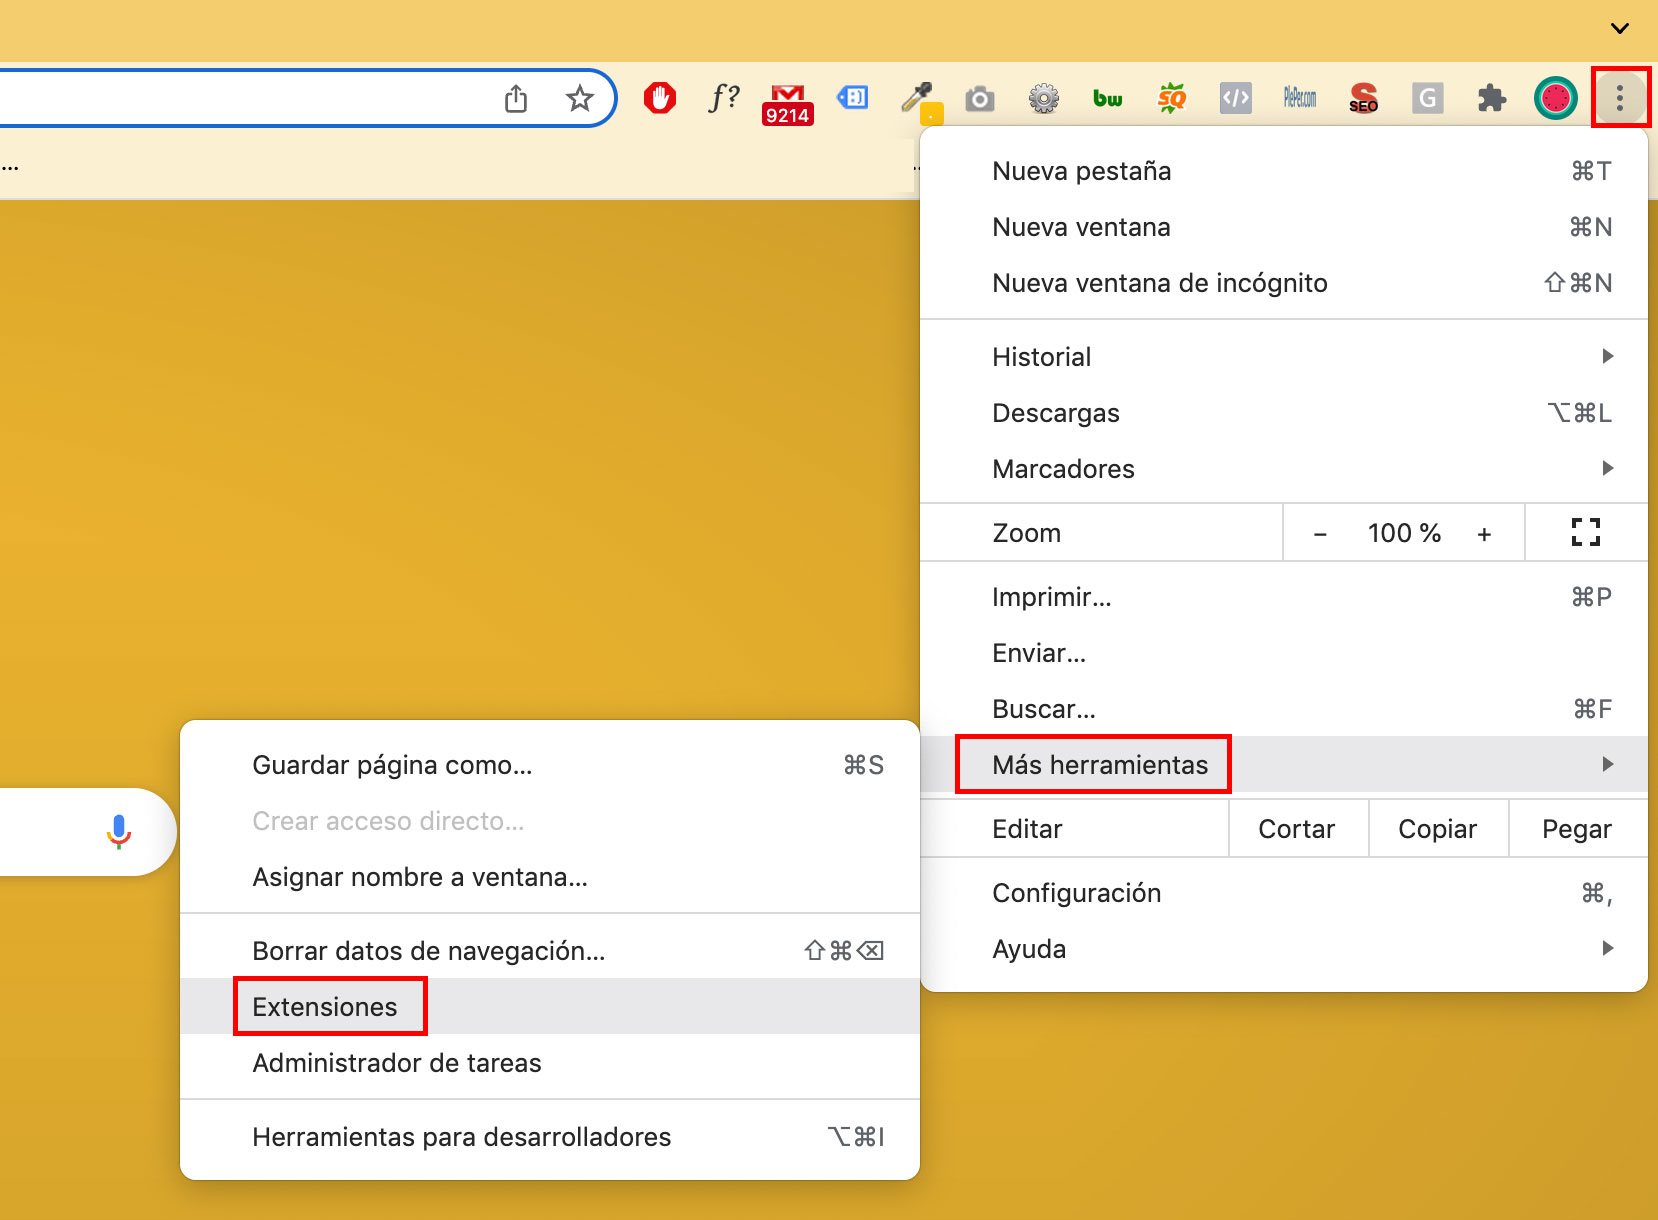
Task: Open Herramientas para desarrolladores
Action: (550, 1137)
